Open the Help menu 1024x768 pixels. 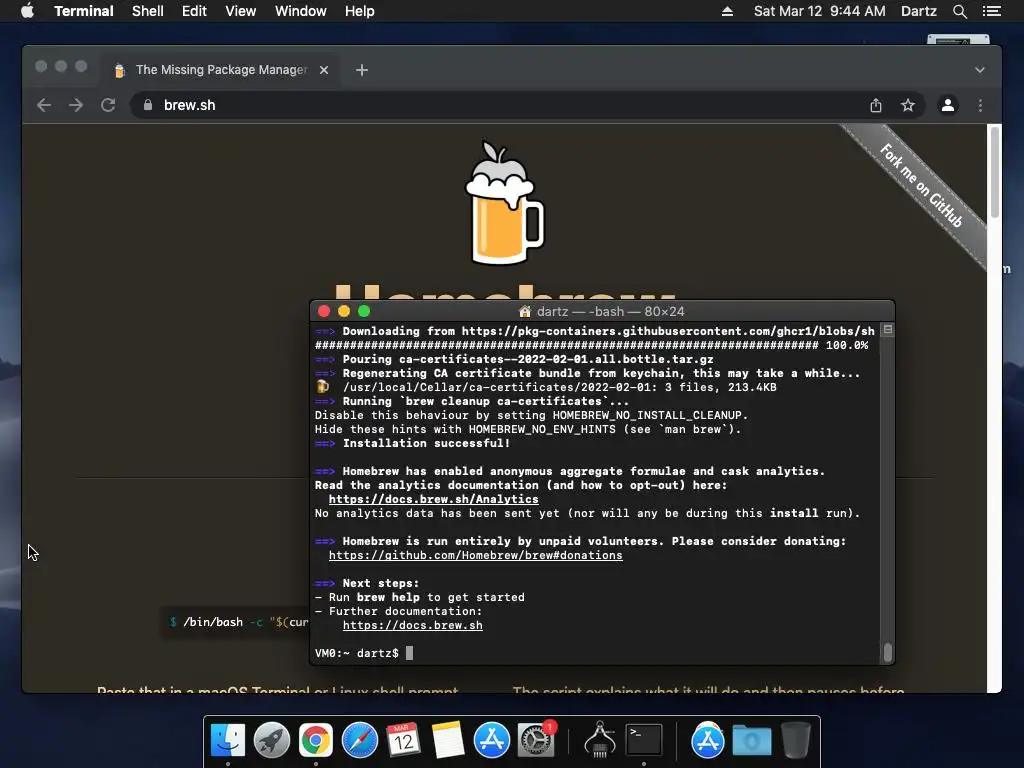[x=359, y=11]
